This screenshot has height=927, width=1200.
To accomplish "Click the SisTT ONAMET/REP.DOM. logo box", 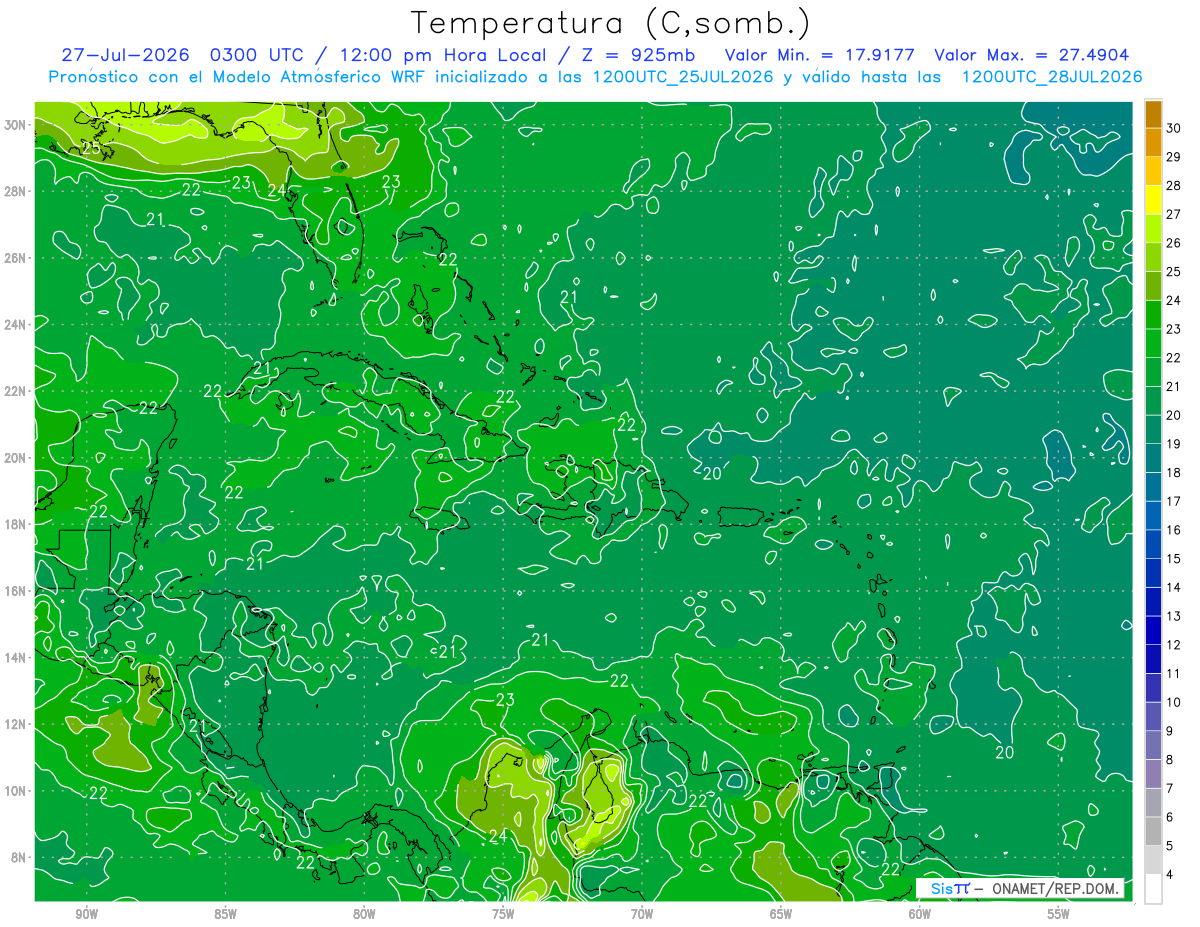I will 1020,888.
